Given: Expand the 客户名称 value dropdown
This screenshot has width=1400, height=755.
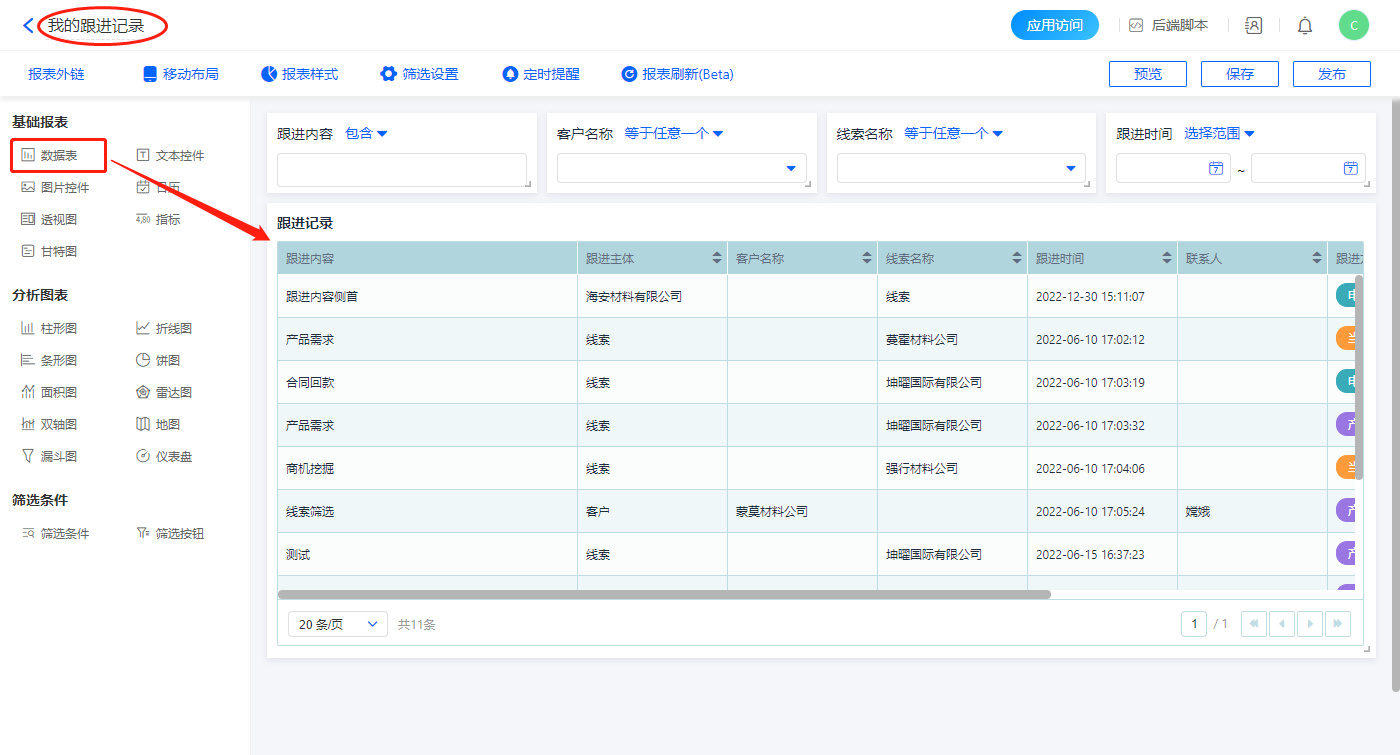Looking at the screenshot, I should pos(791,169).
